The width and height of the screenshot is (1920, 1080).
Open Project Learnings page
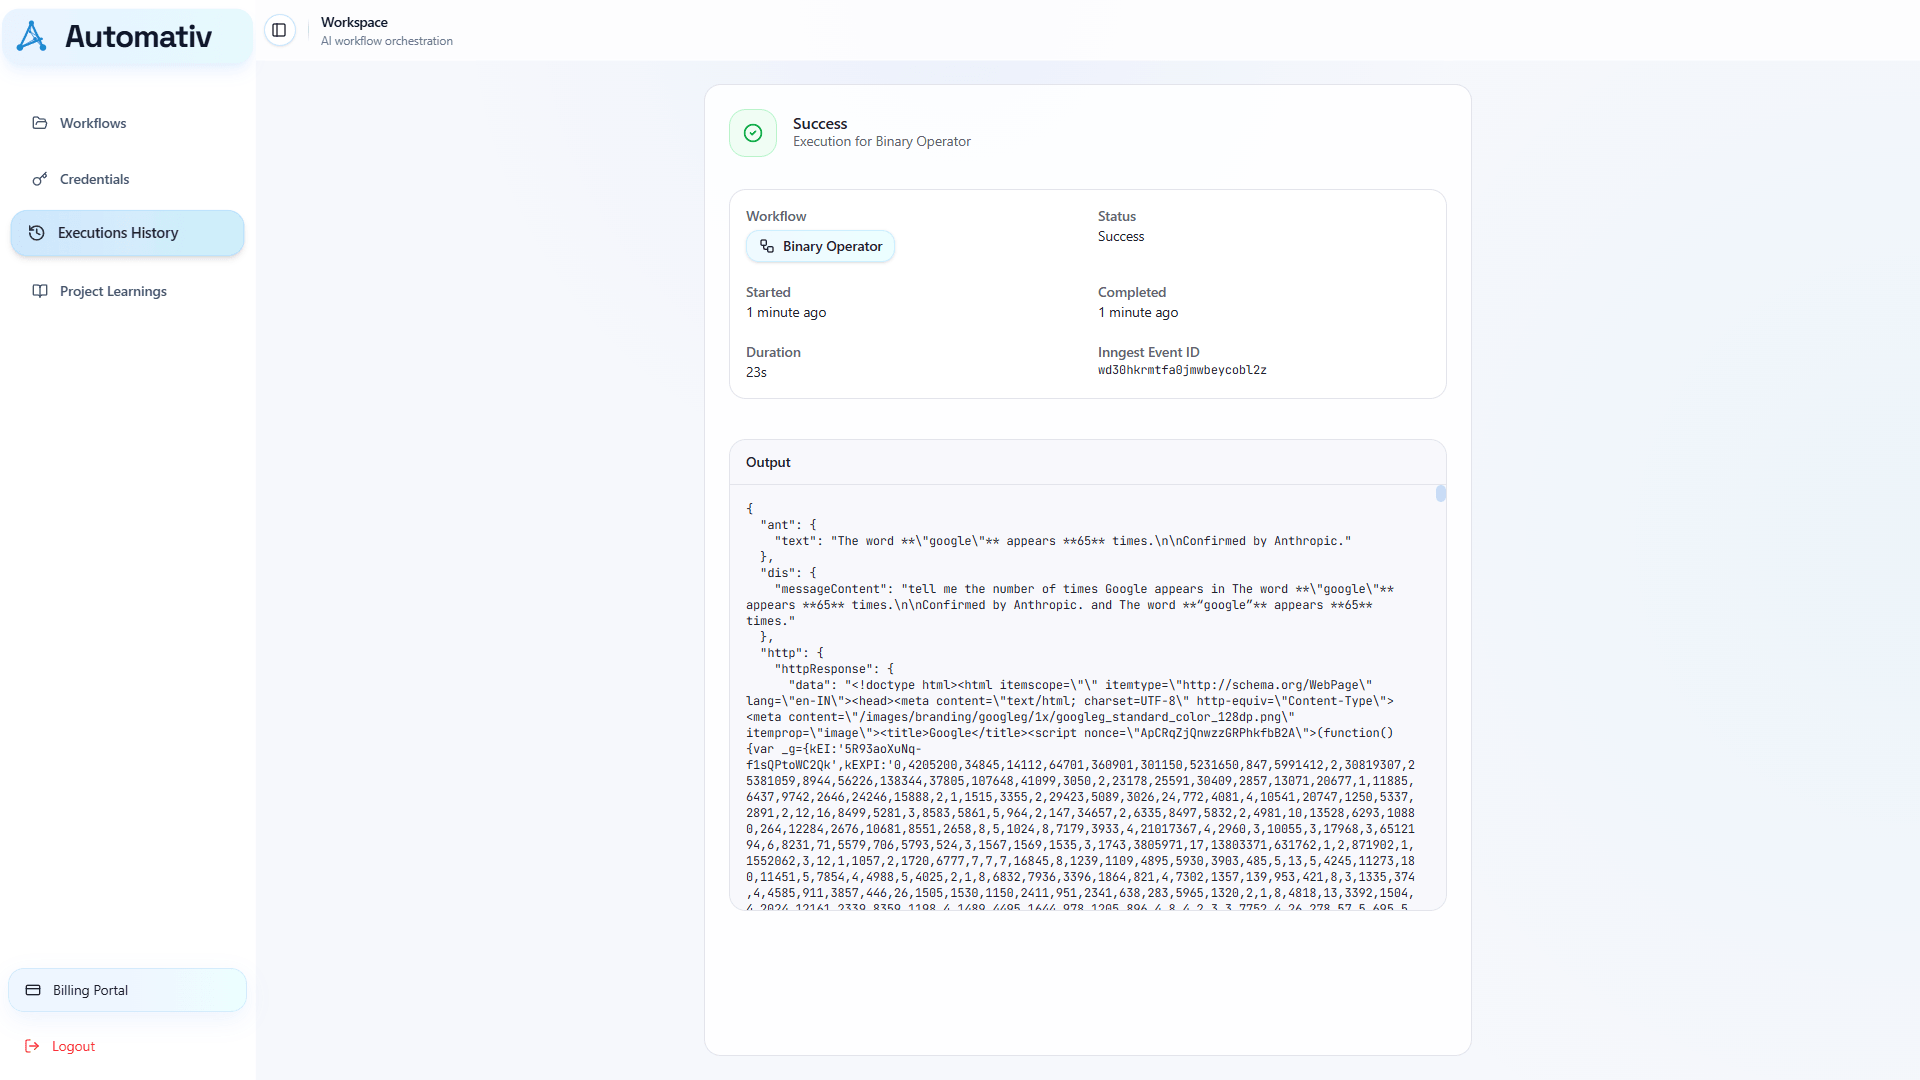point(127,291)
